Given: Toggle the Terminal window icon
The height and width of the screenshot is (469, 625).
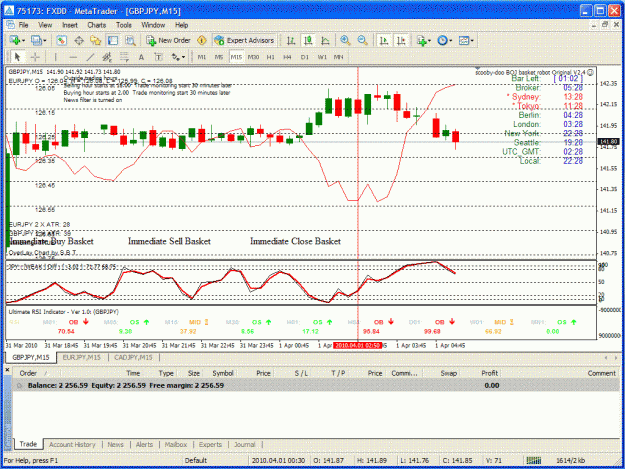Looking at the screenshot, I should pos(113,40).
